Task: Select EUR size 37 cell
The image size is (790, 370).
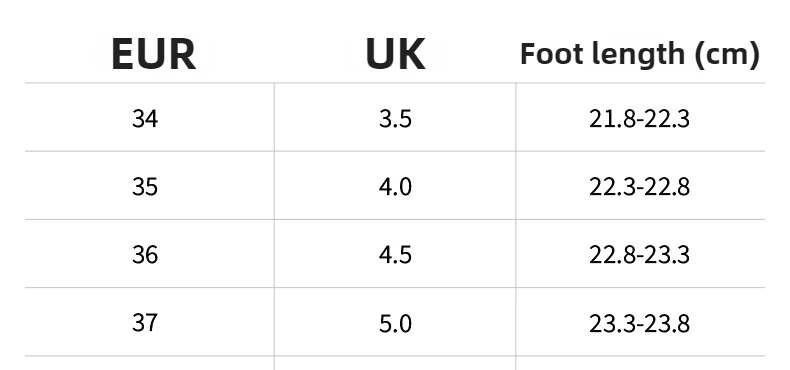Action: [x=145, y=323]
